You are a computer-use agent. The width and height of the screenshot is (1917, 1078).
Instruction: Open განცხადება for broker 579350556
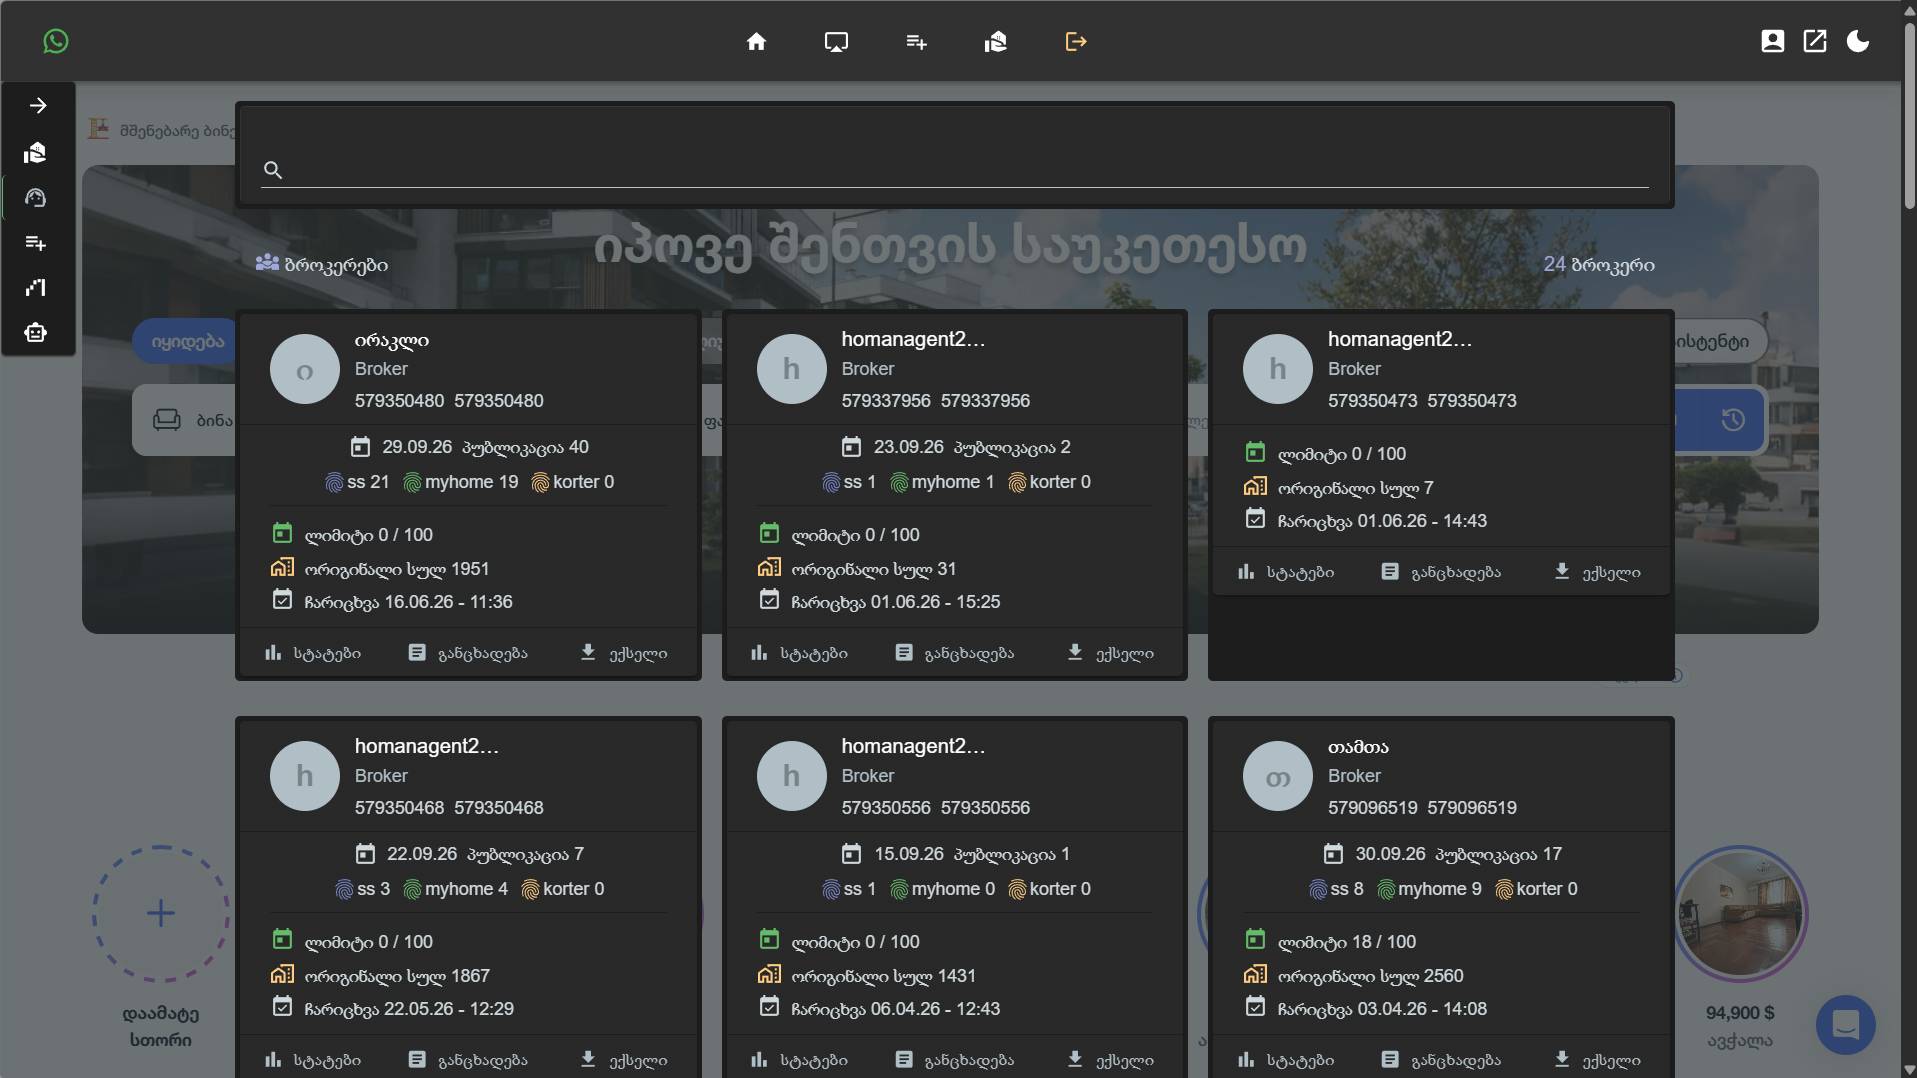955,1060
